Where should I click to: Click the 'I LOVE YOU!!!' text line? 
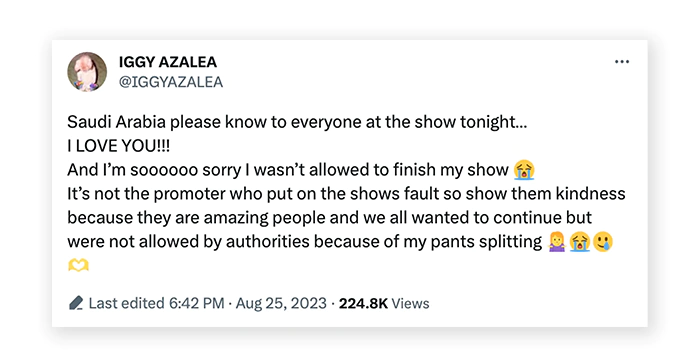118,146
